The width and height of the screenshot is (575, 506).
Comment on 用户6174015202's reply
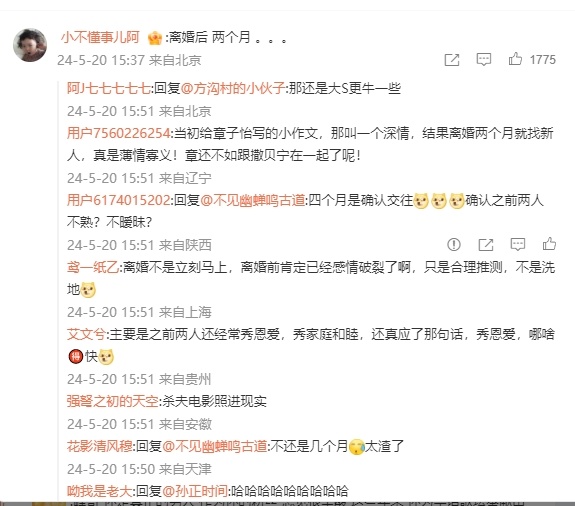(x=518, y=244)
